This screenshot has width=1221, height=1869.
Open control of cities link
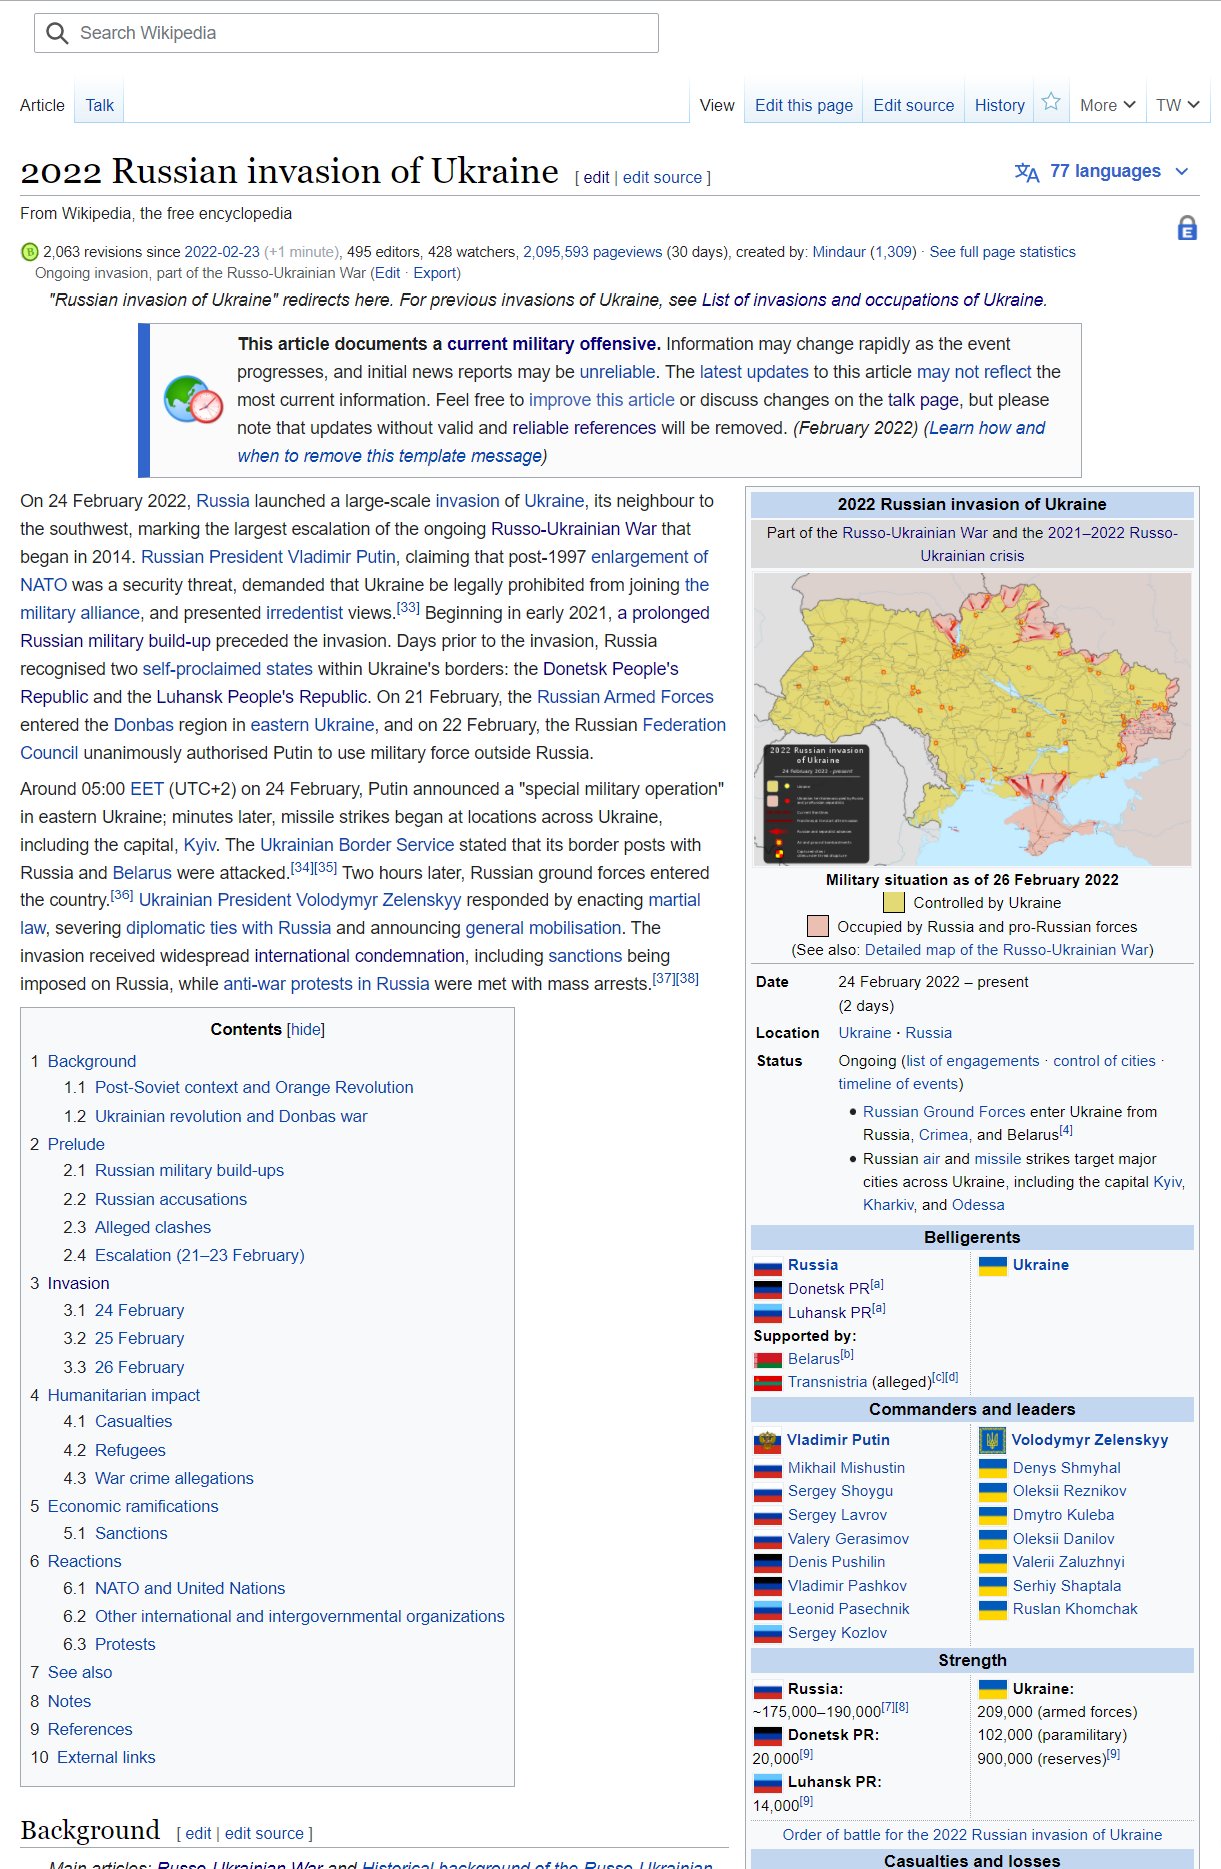pyautogui.click(x=1104, y=1061)
